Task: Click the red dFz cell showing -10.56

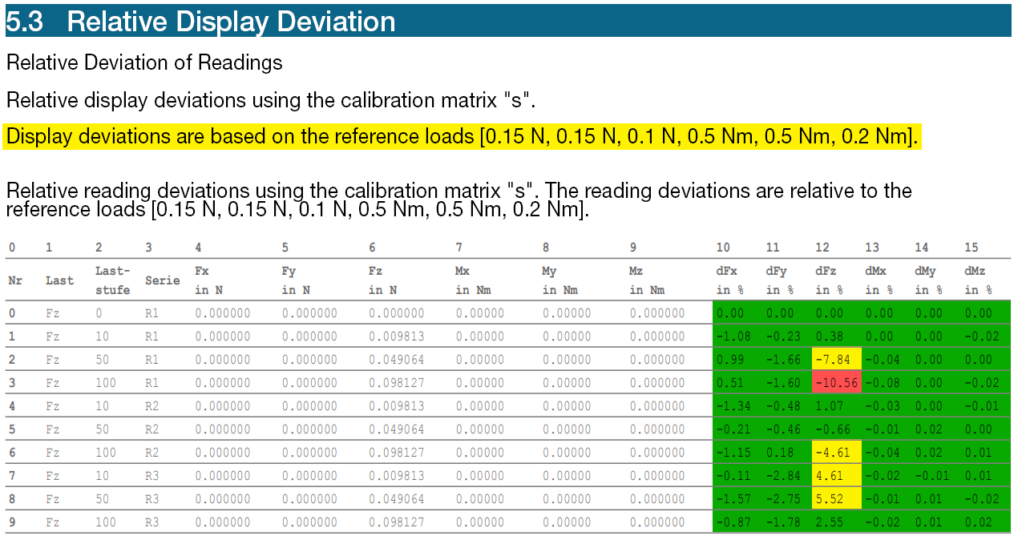Action: (836, 383)
